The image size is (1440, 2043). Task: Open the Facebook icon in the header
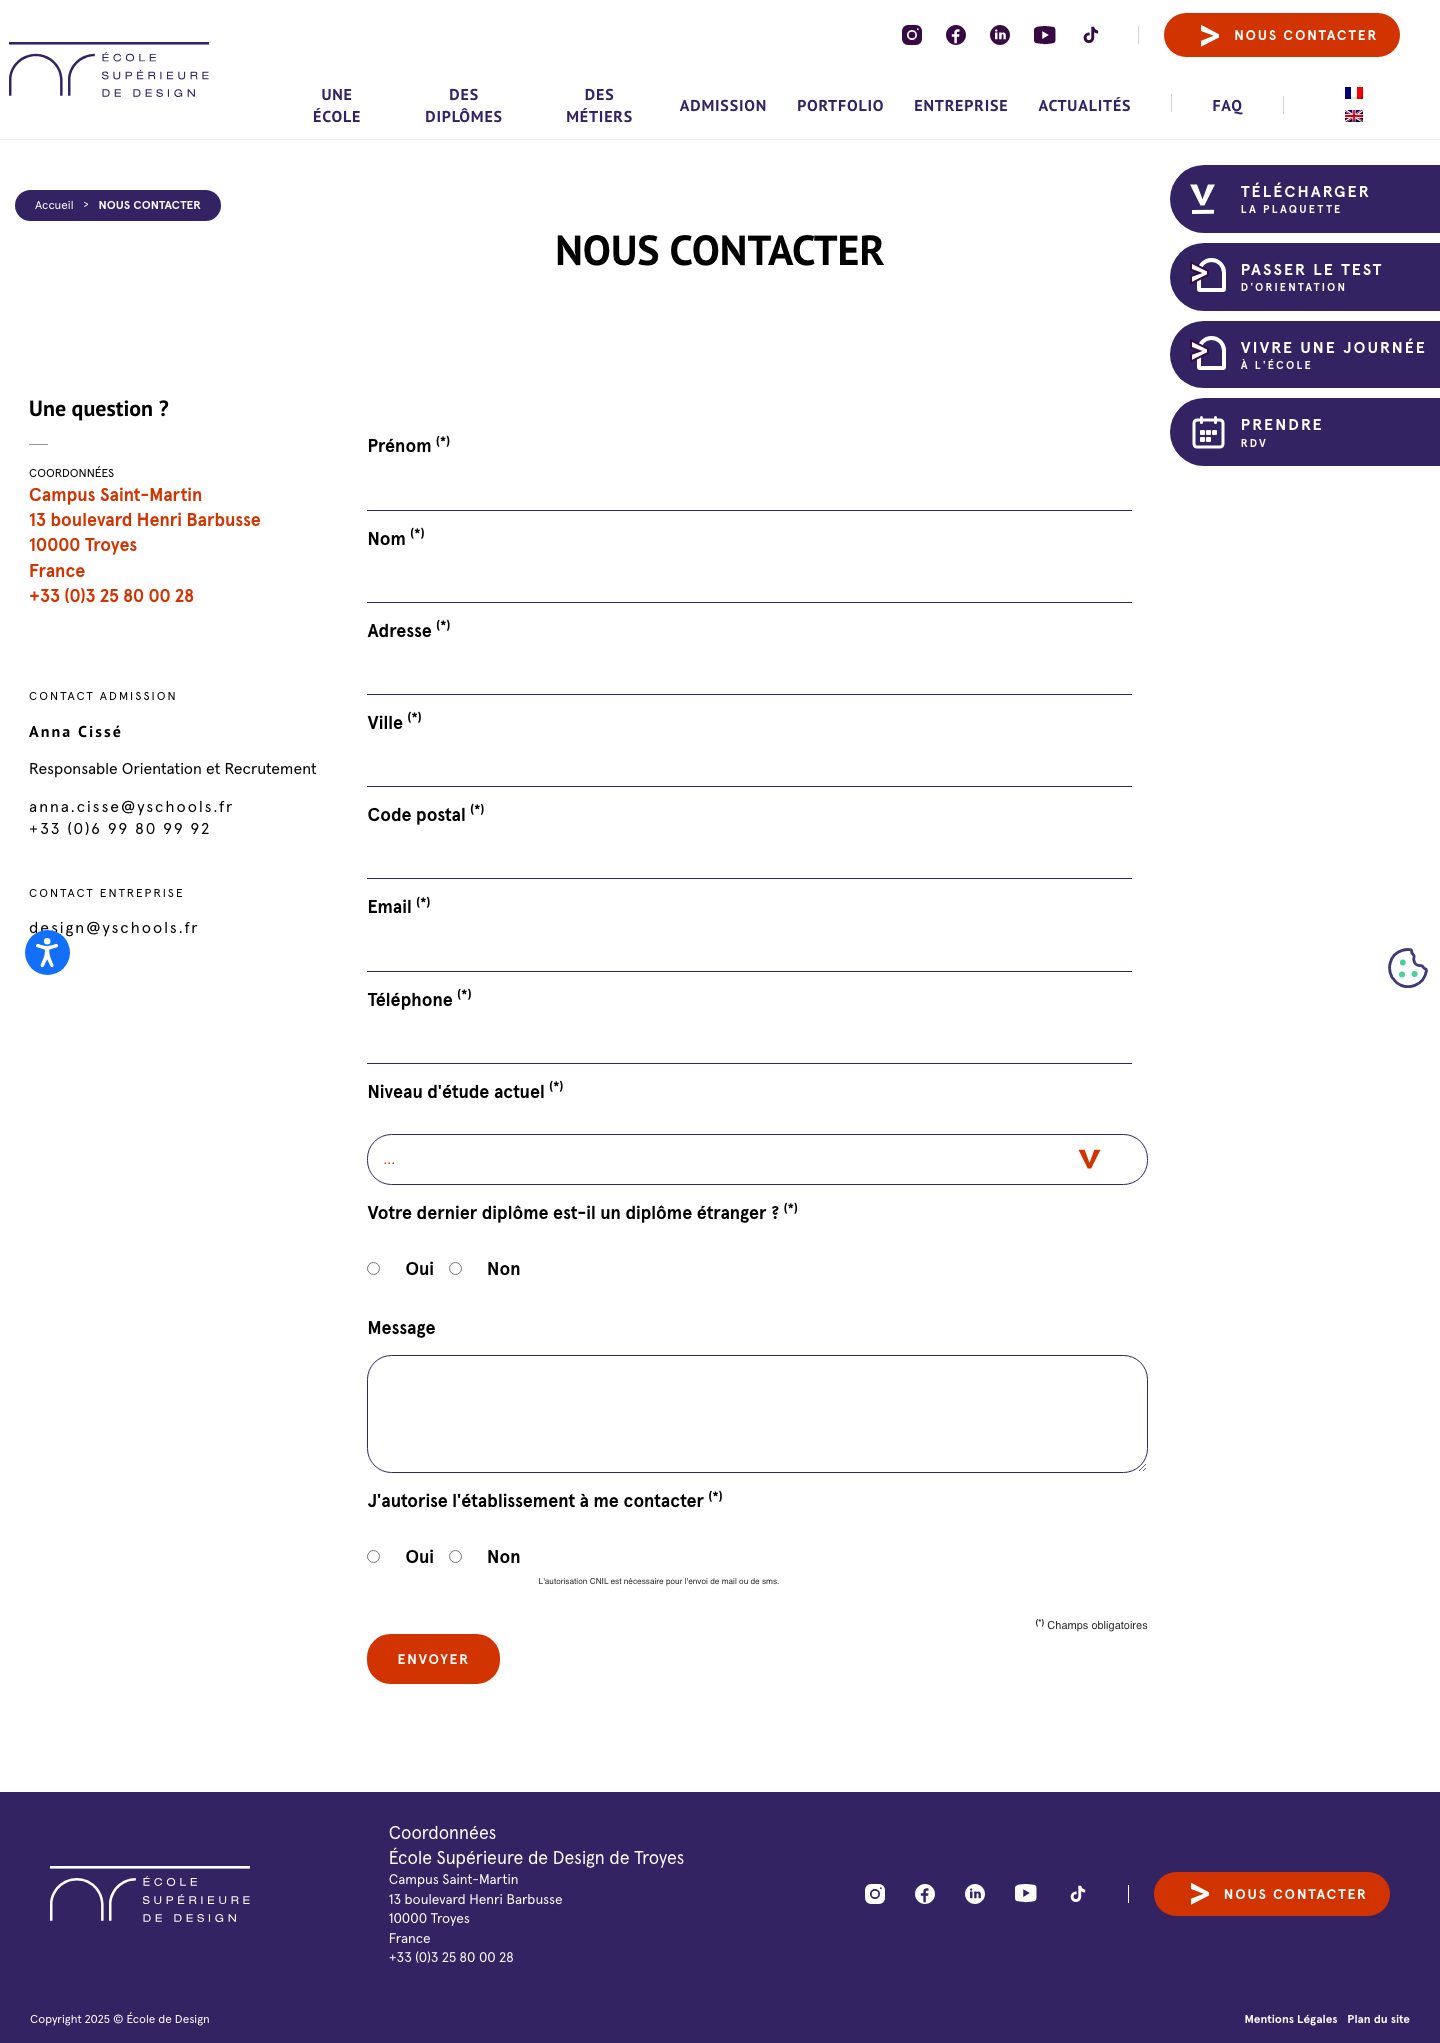[x=956, y=35]
